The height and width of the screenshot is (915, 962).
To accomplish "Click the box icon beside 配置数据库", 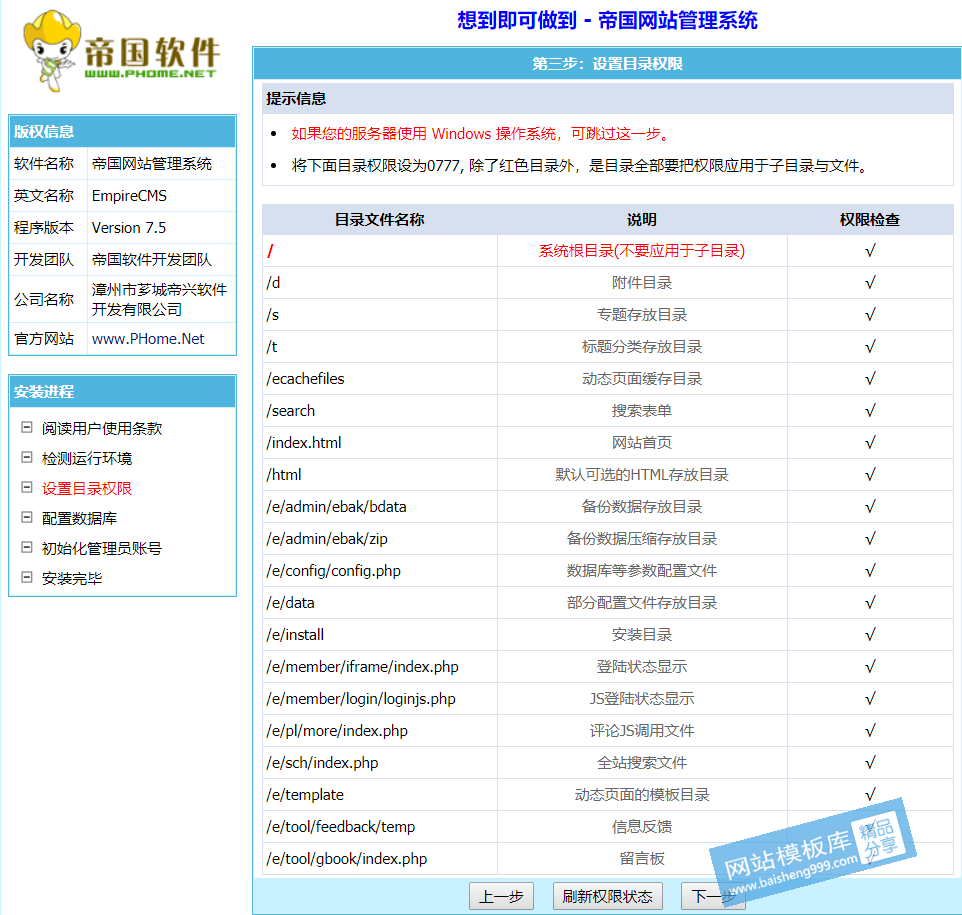I will point(26,517).
